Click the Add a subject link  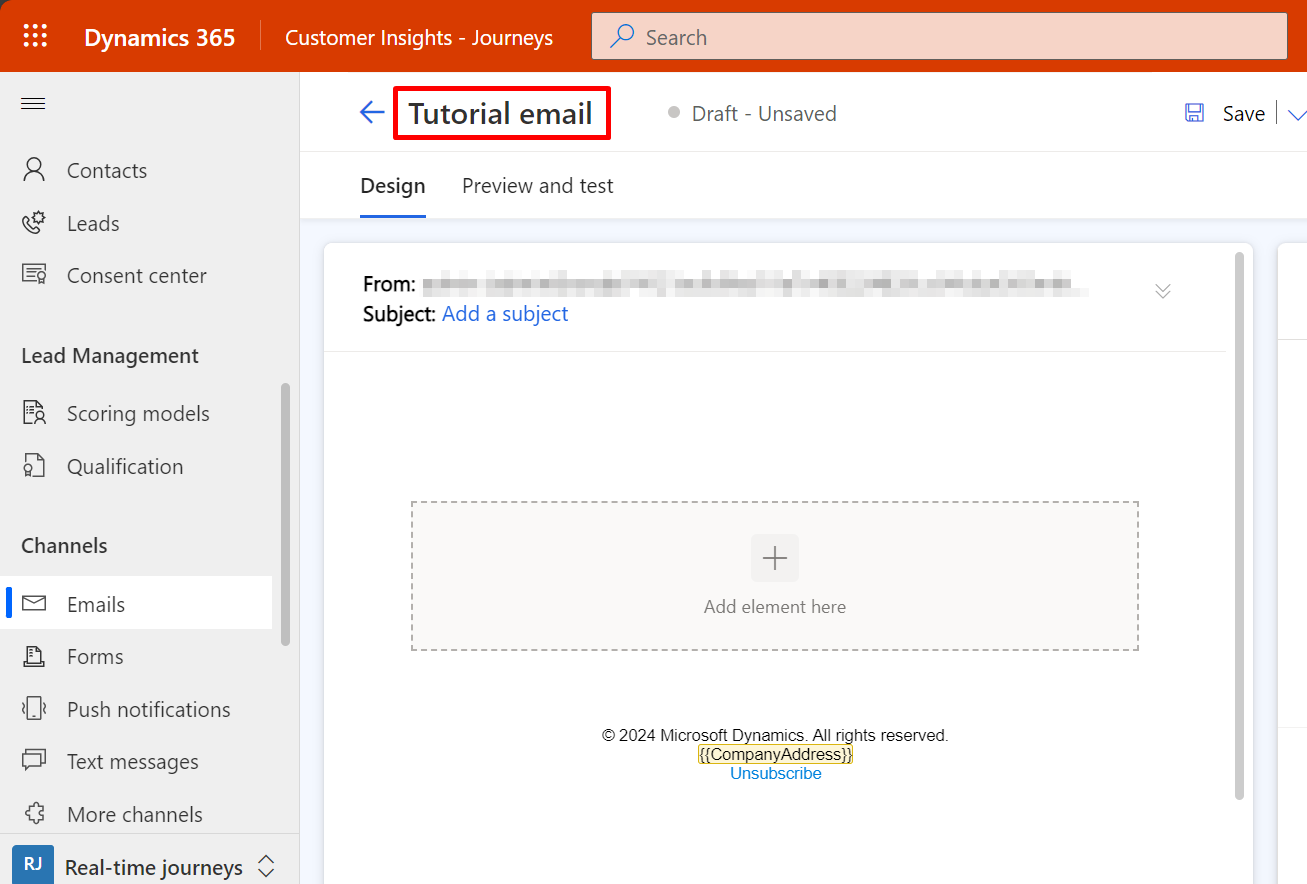[x=505, y=313]
